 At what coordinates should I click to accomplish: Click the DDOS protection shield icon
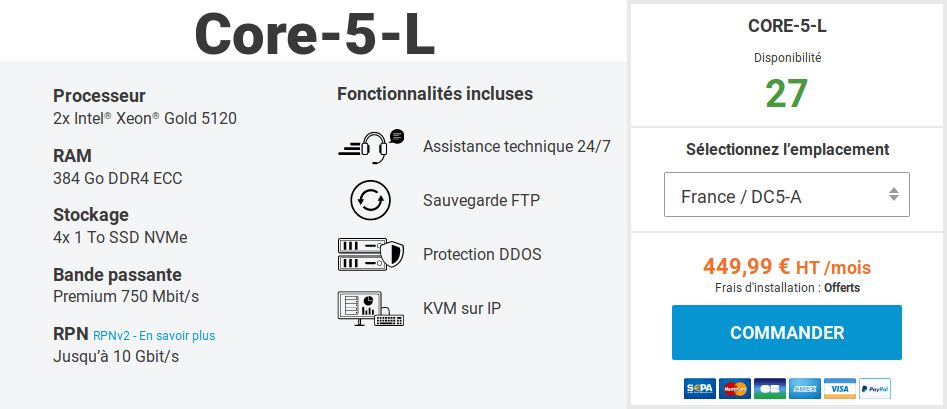point(371,254)
